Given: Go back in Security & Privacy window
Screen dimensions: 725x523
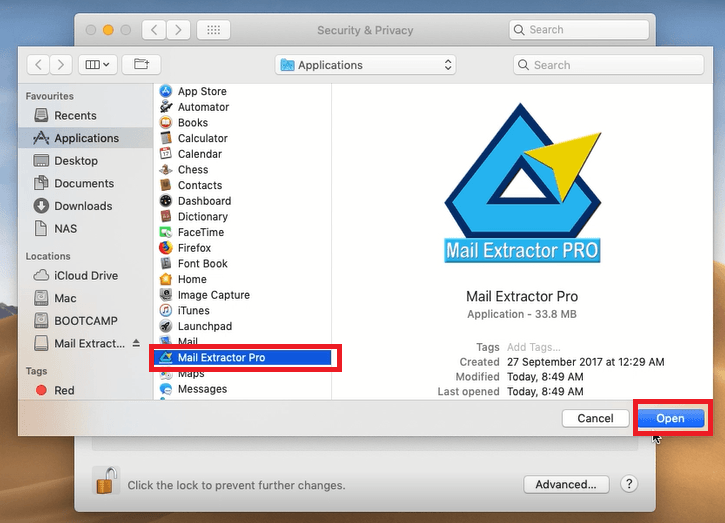Looking at the screenshot, I should [154, 30].
